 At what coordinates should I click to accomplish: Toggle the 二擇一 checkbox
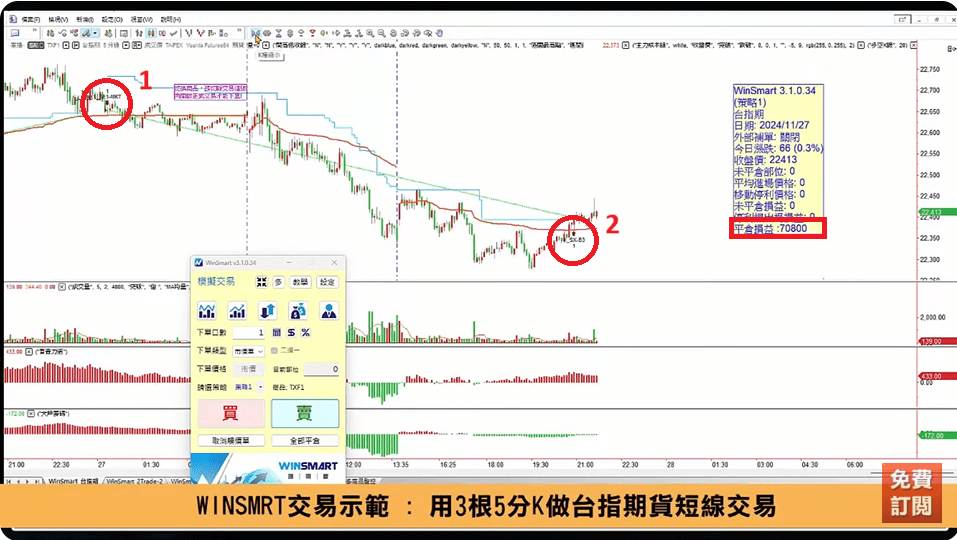275,350
